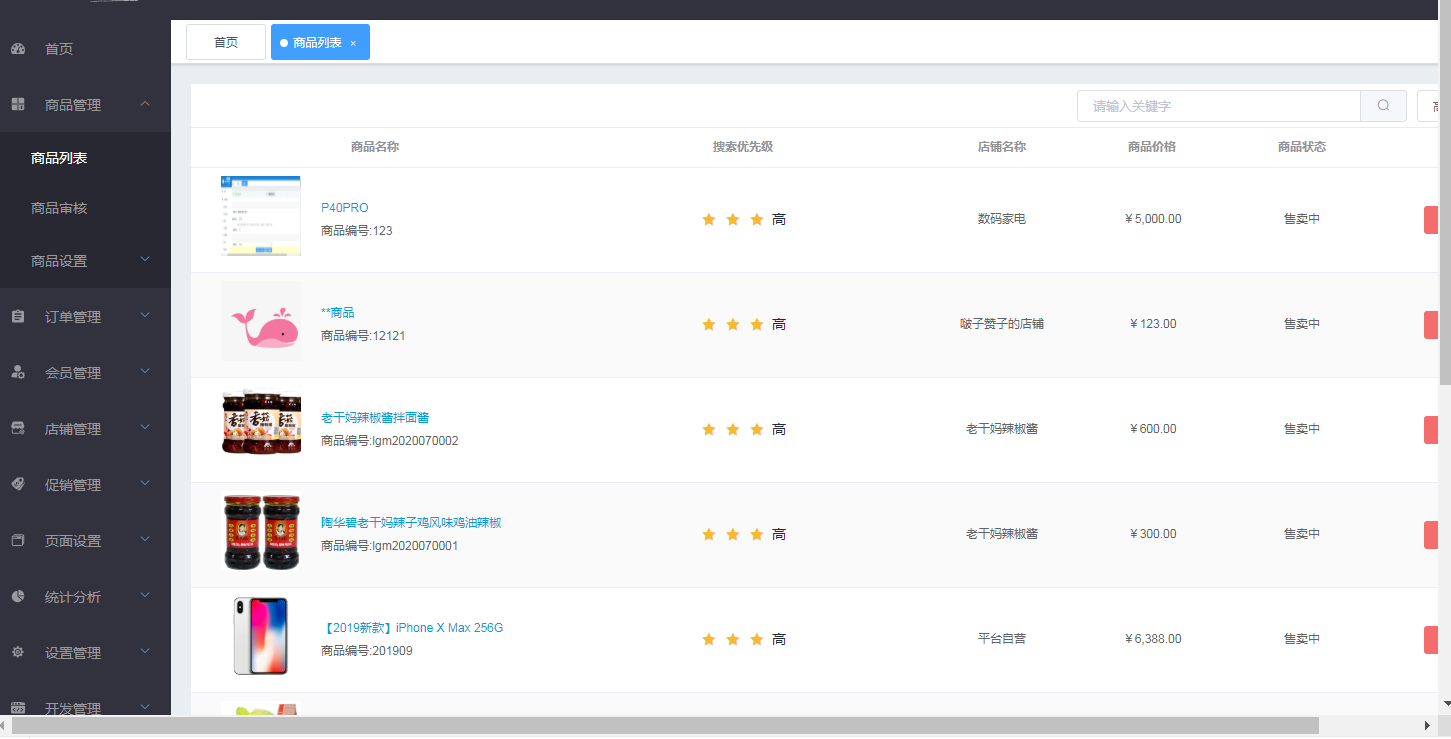Switch to the 首页 tab
1451x739 pixels.
(226, 43)
